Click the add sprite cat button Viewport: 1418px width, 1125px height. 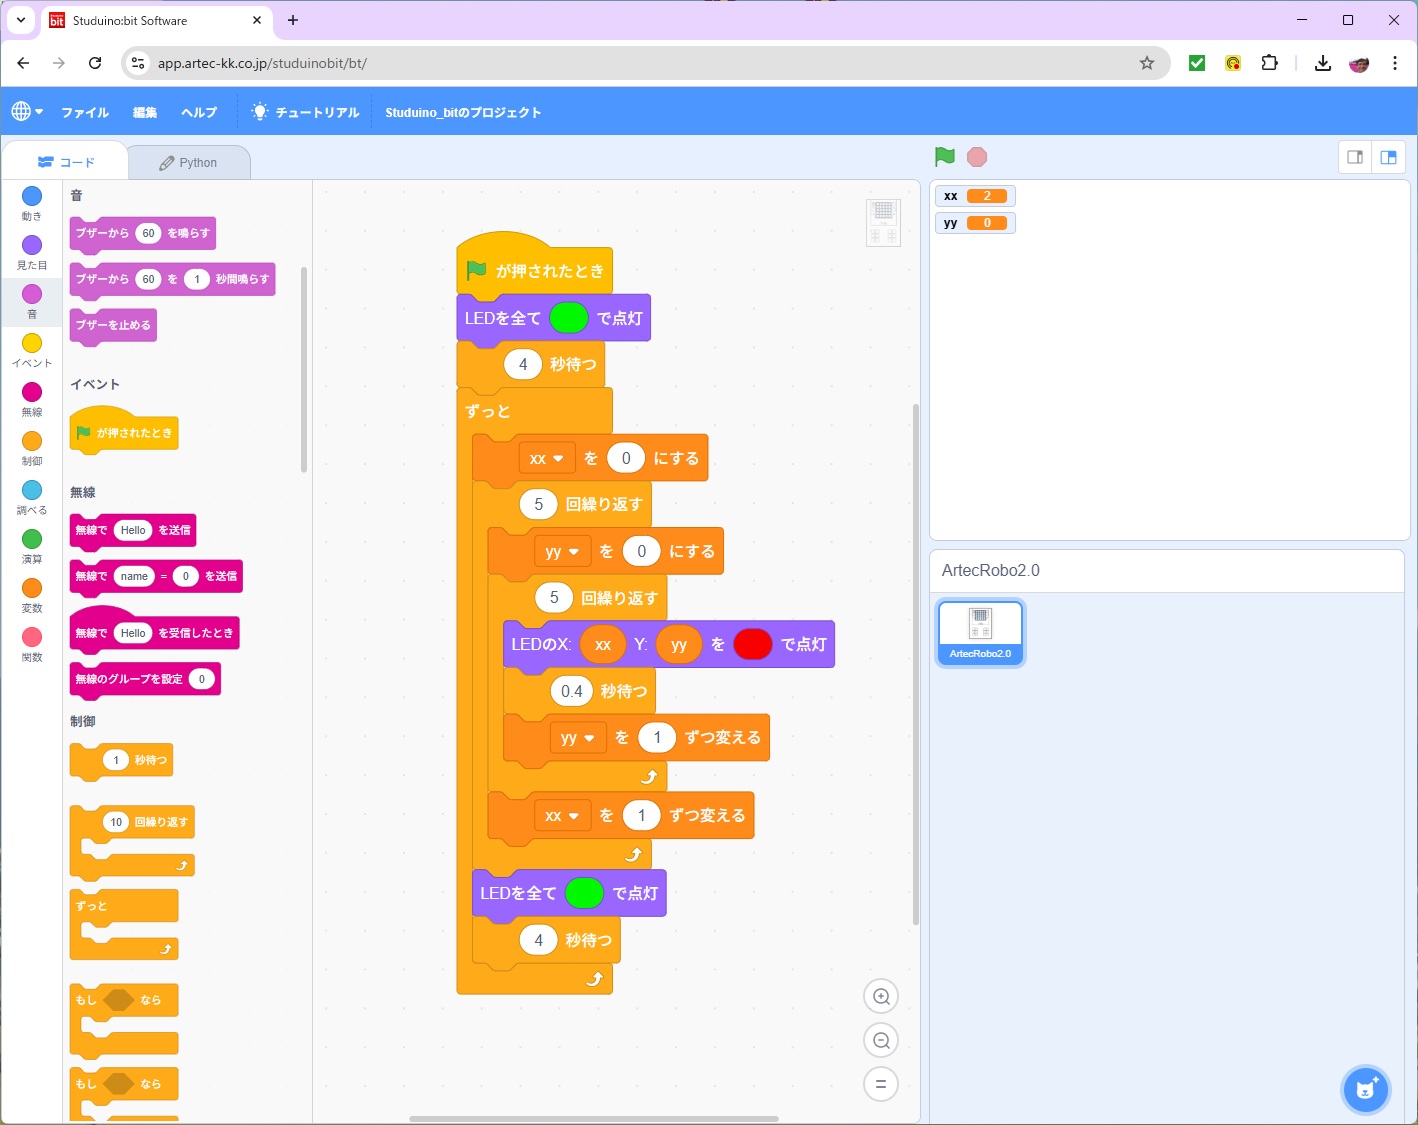coord(1365,1089)
